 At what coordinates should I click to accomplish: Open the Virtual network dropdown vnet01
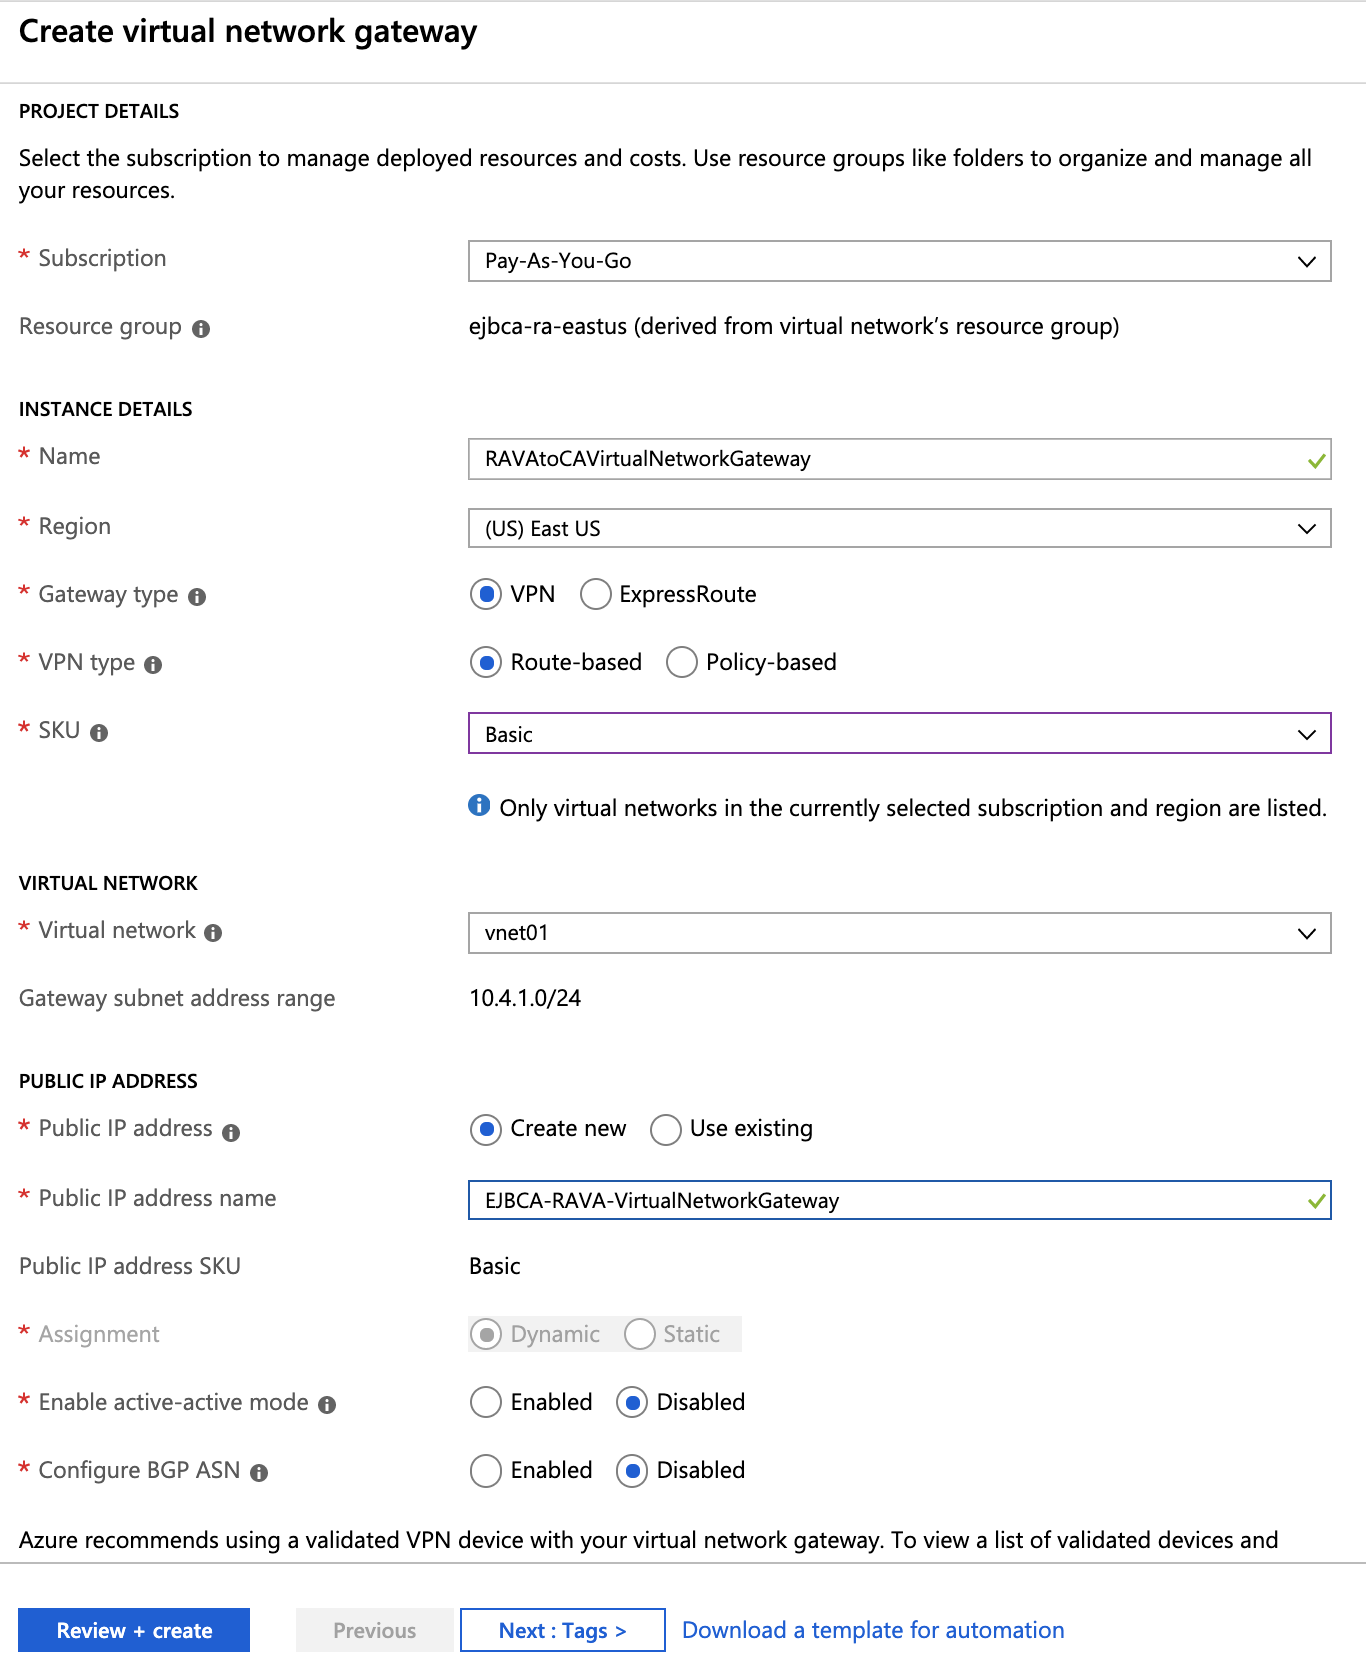pos(899,933)
